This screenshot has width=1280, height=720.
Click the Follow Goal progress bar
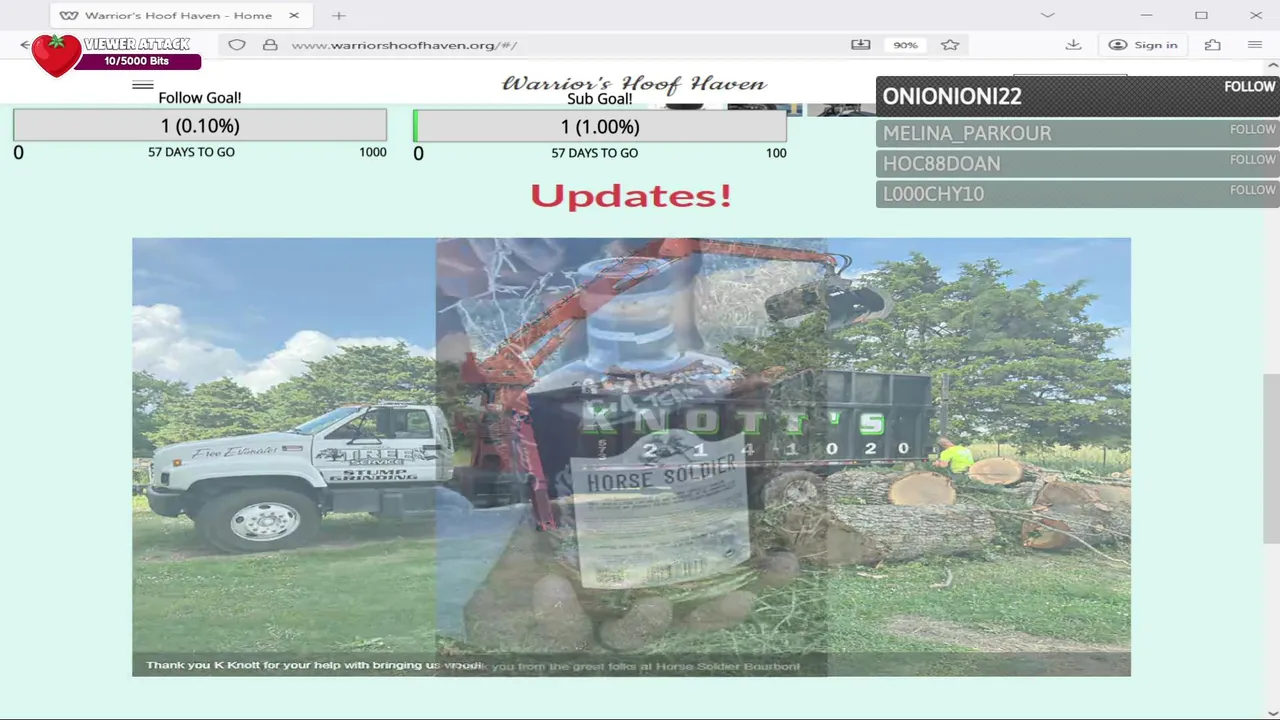click(200, 126)
